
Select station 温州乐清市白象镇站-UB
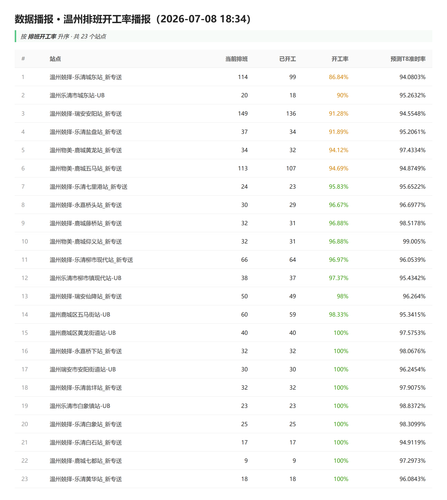80,406
